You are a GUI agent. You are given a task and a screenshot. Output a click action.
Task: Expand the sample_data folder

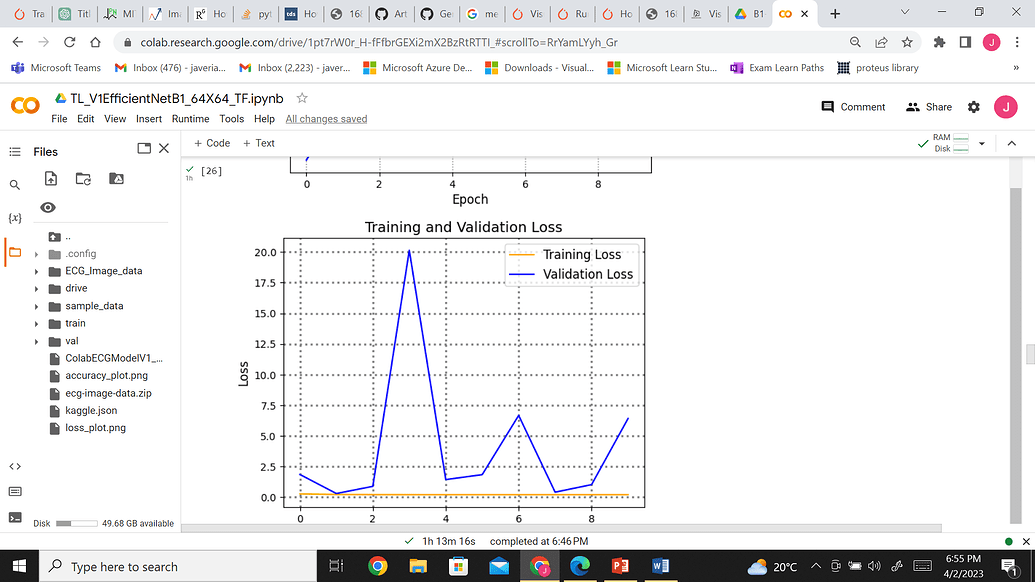tap(36, 306)
